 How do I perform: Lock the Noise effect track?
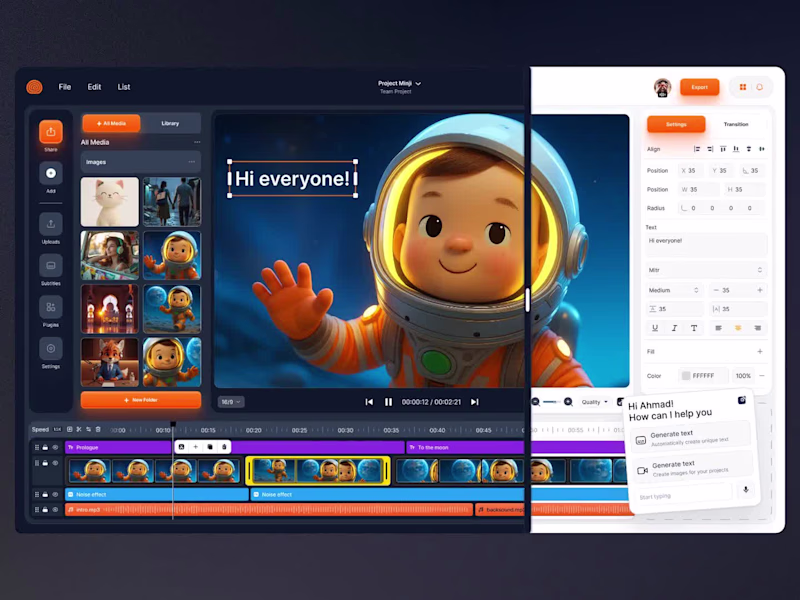(44, 493)
